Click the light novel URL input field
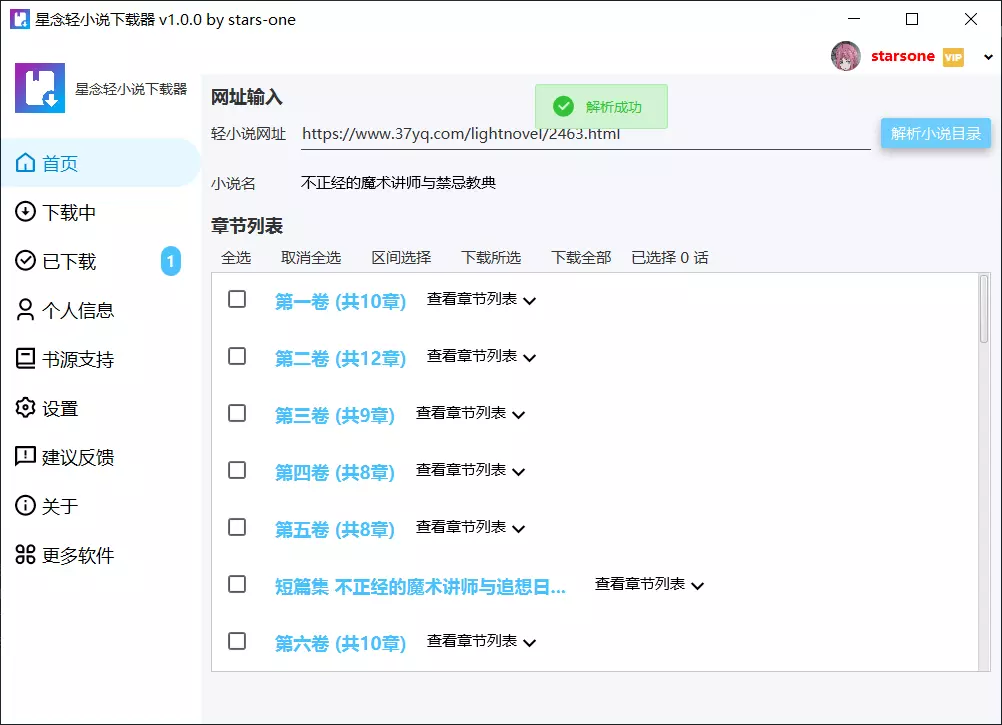This screenshot has width=1002, height=725. pos(585,134)
